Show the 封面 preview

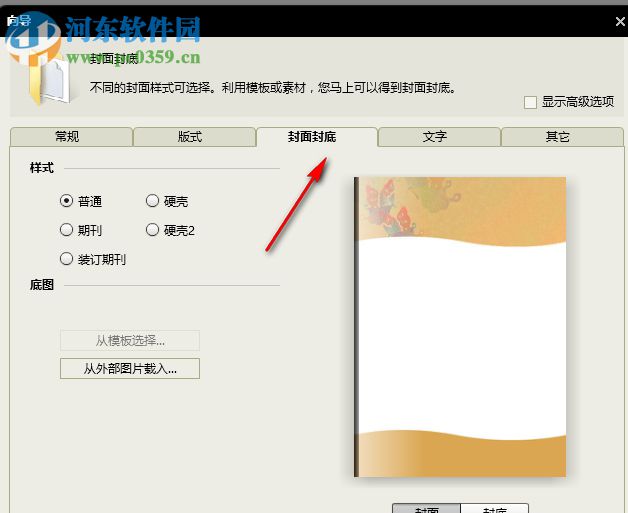click(427, 509)
